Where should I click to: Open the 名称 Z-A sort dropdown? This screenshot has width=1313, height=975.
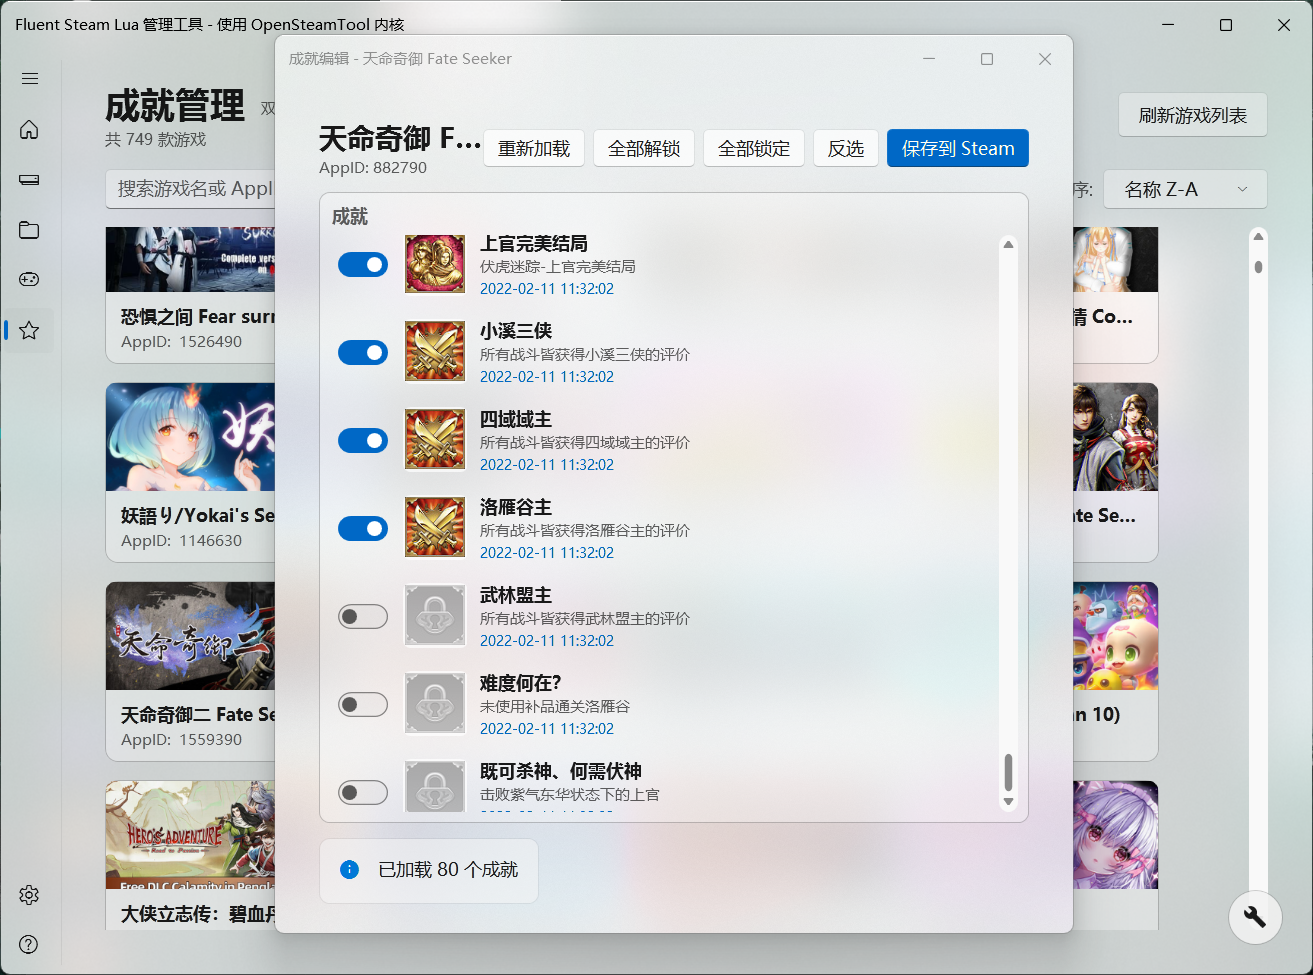coord(1185,189)
